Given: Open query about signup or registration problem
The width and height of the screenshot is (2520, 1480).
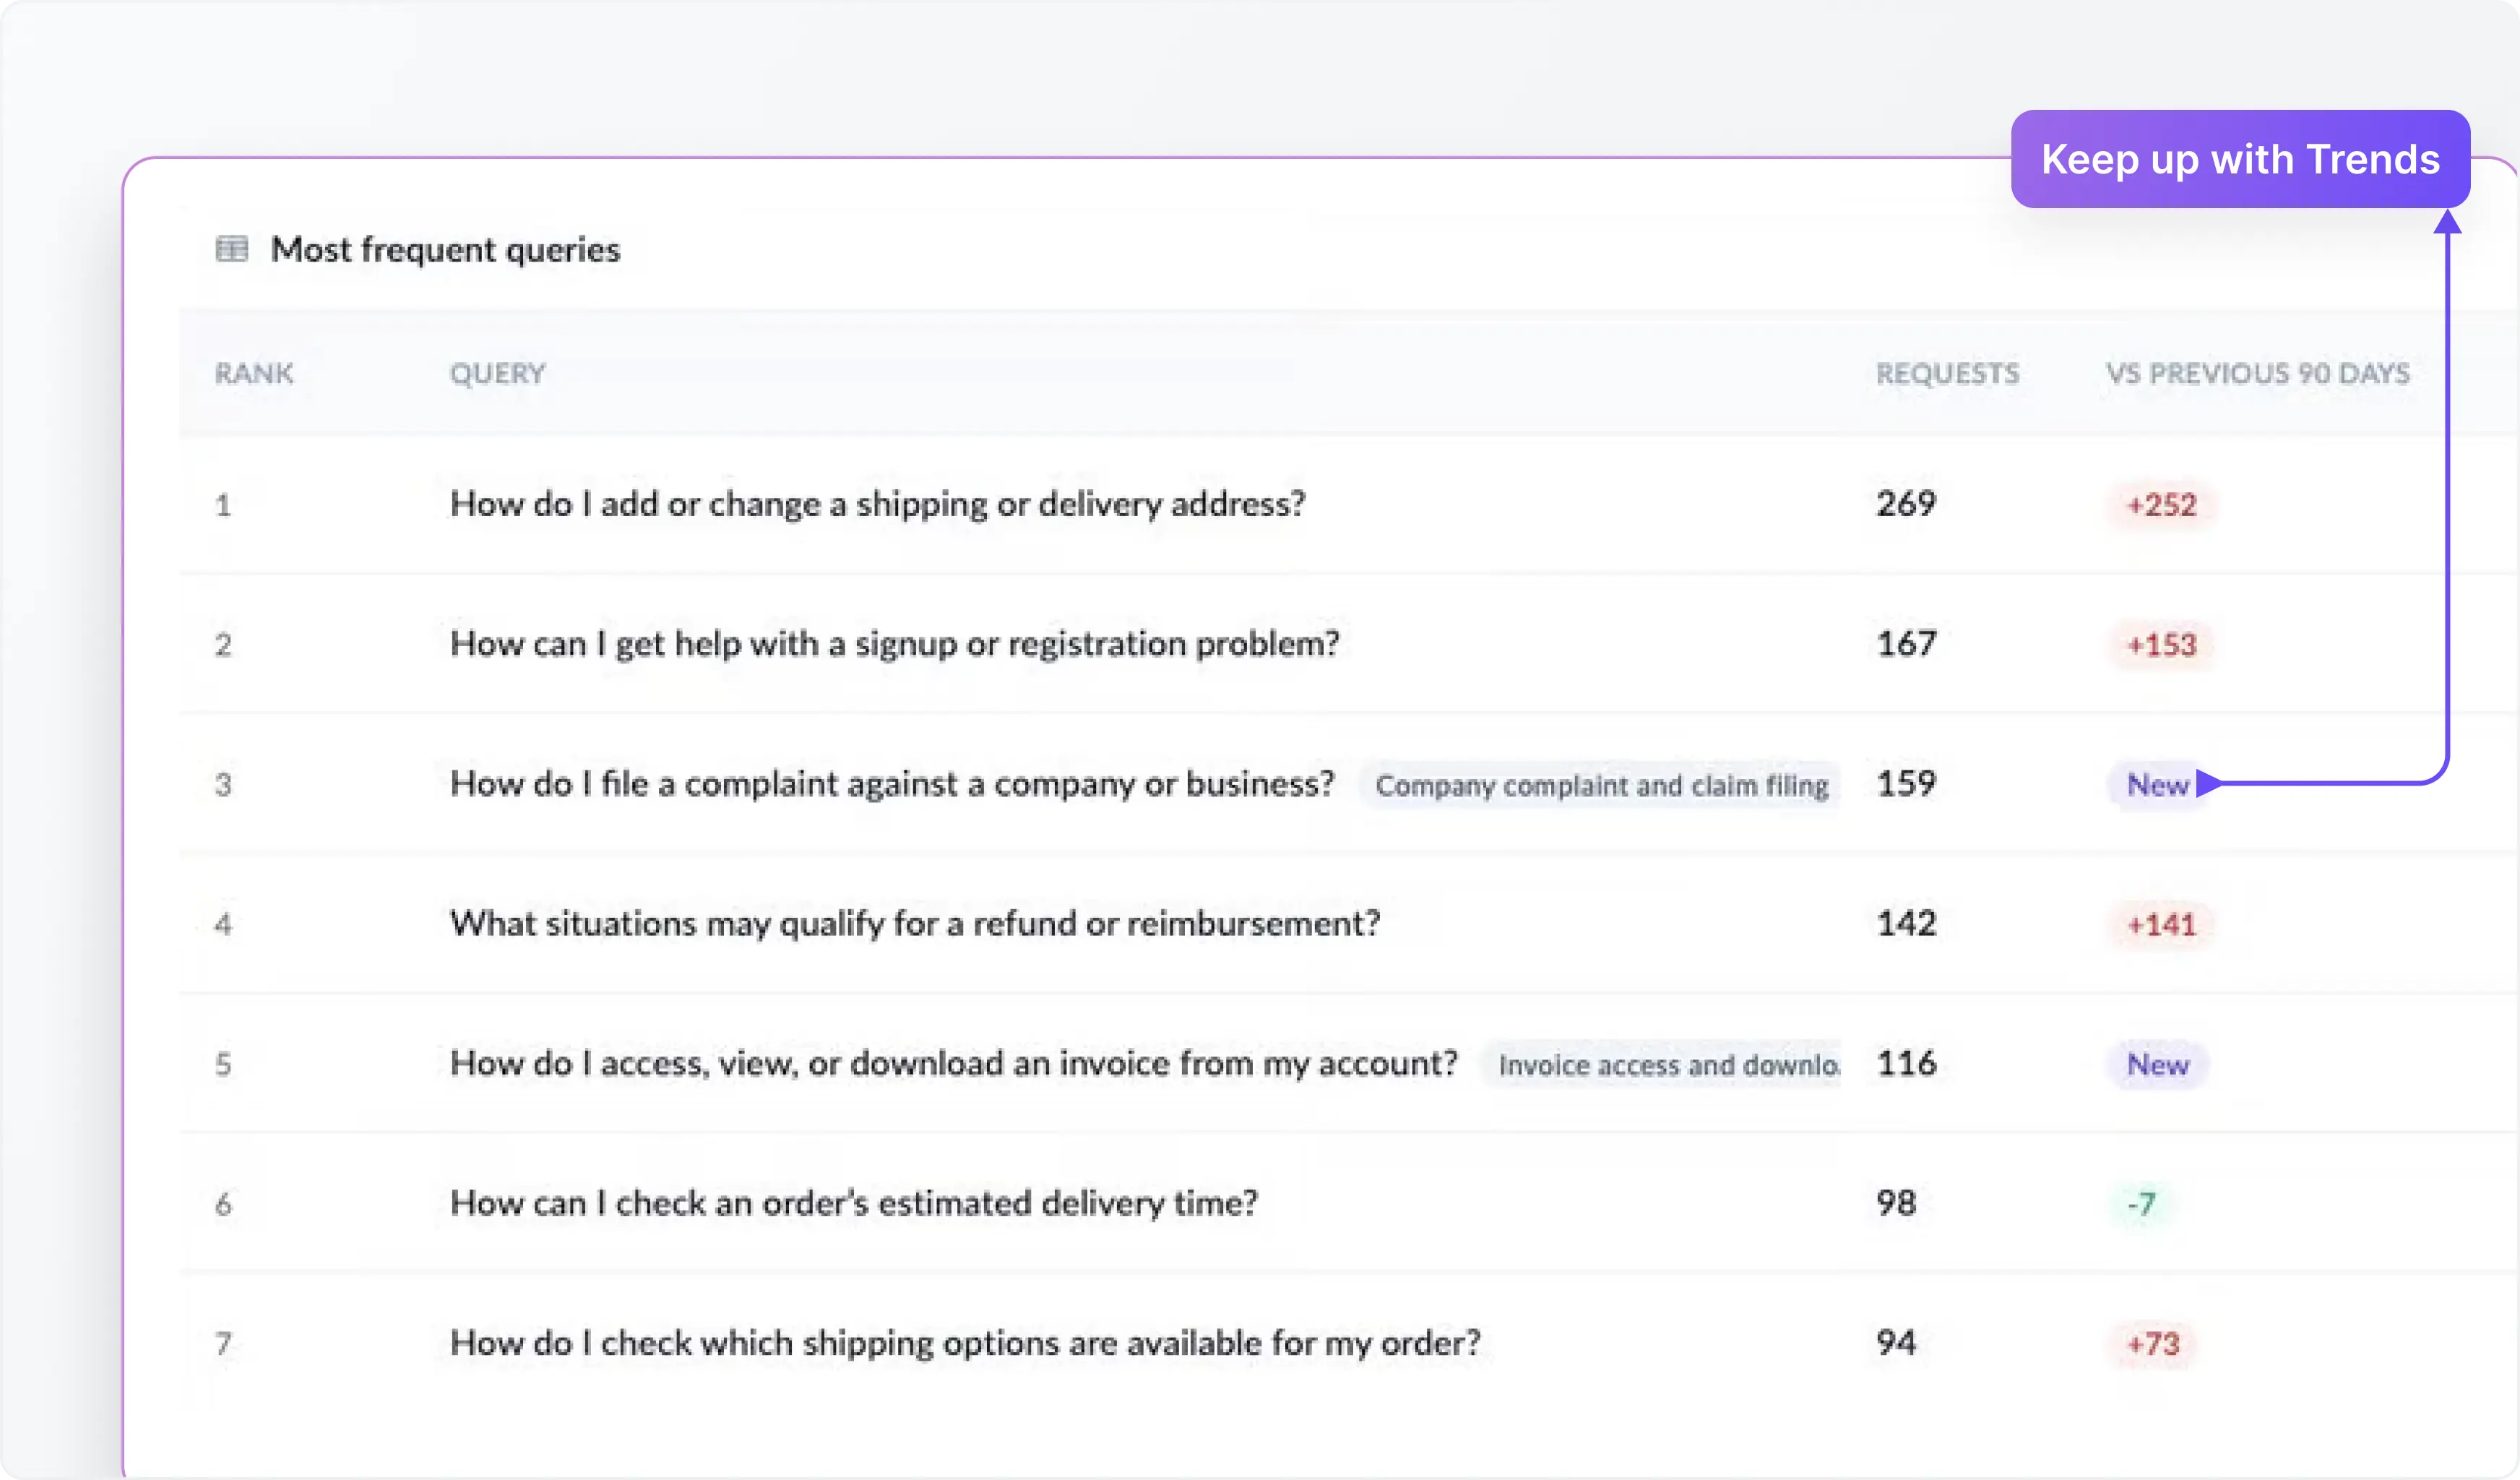Looking at the screenshot, I should coord(894,644).
